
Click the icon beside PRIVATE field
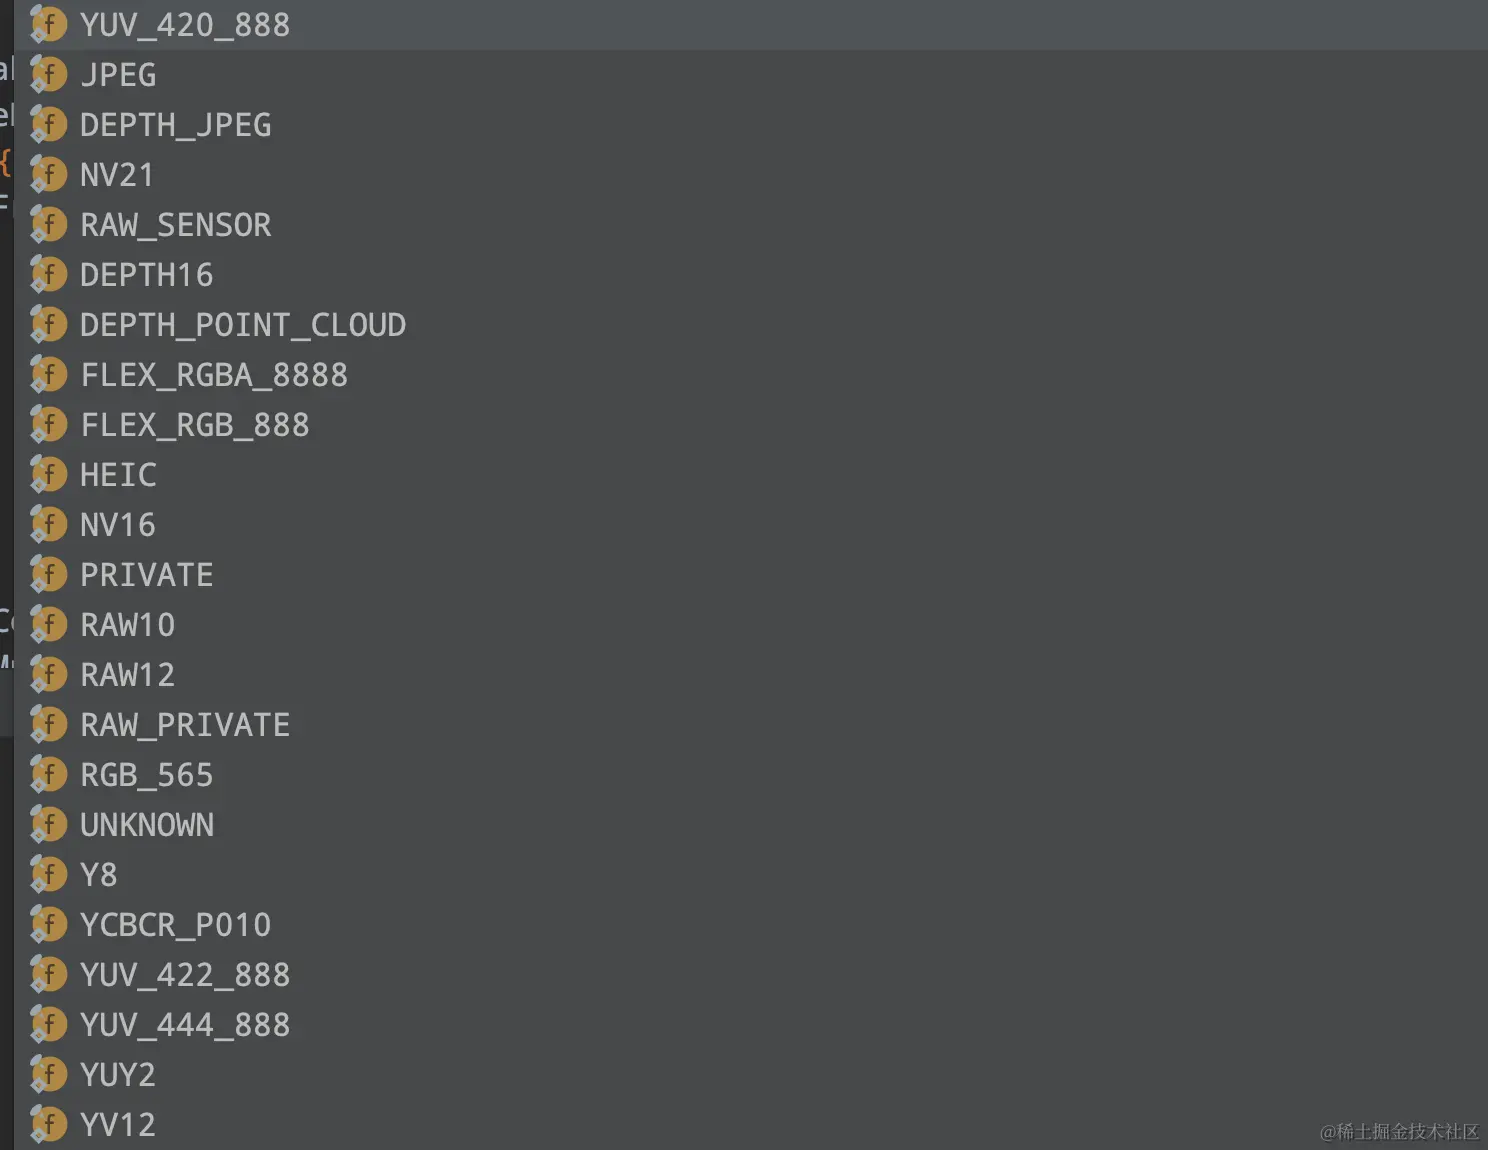pos(48,575)
